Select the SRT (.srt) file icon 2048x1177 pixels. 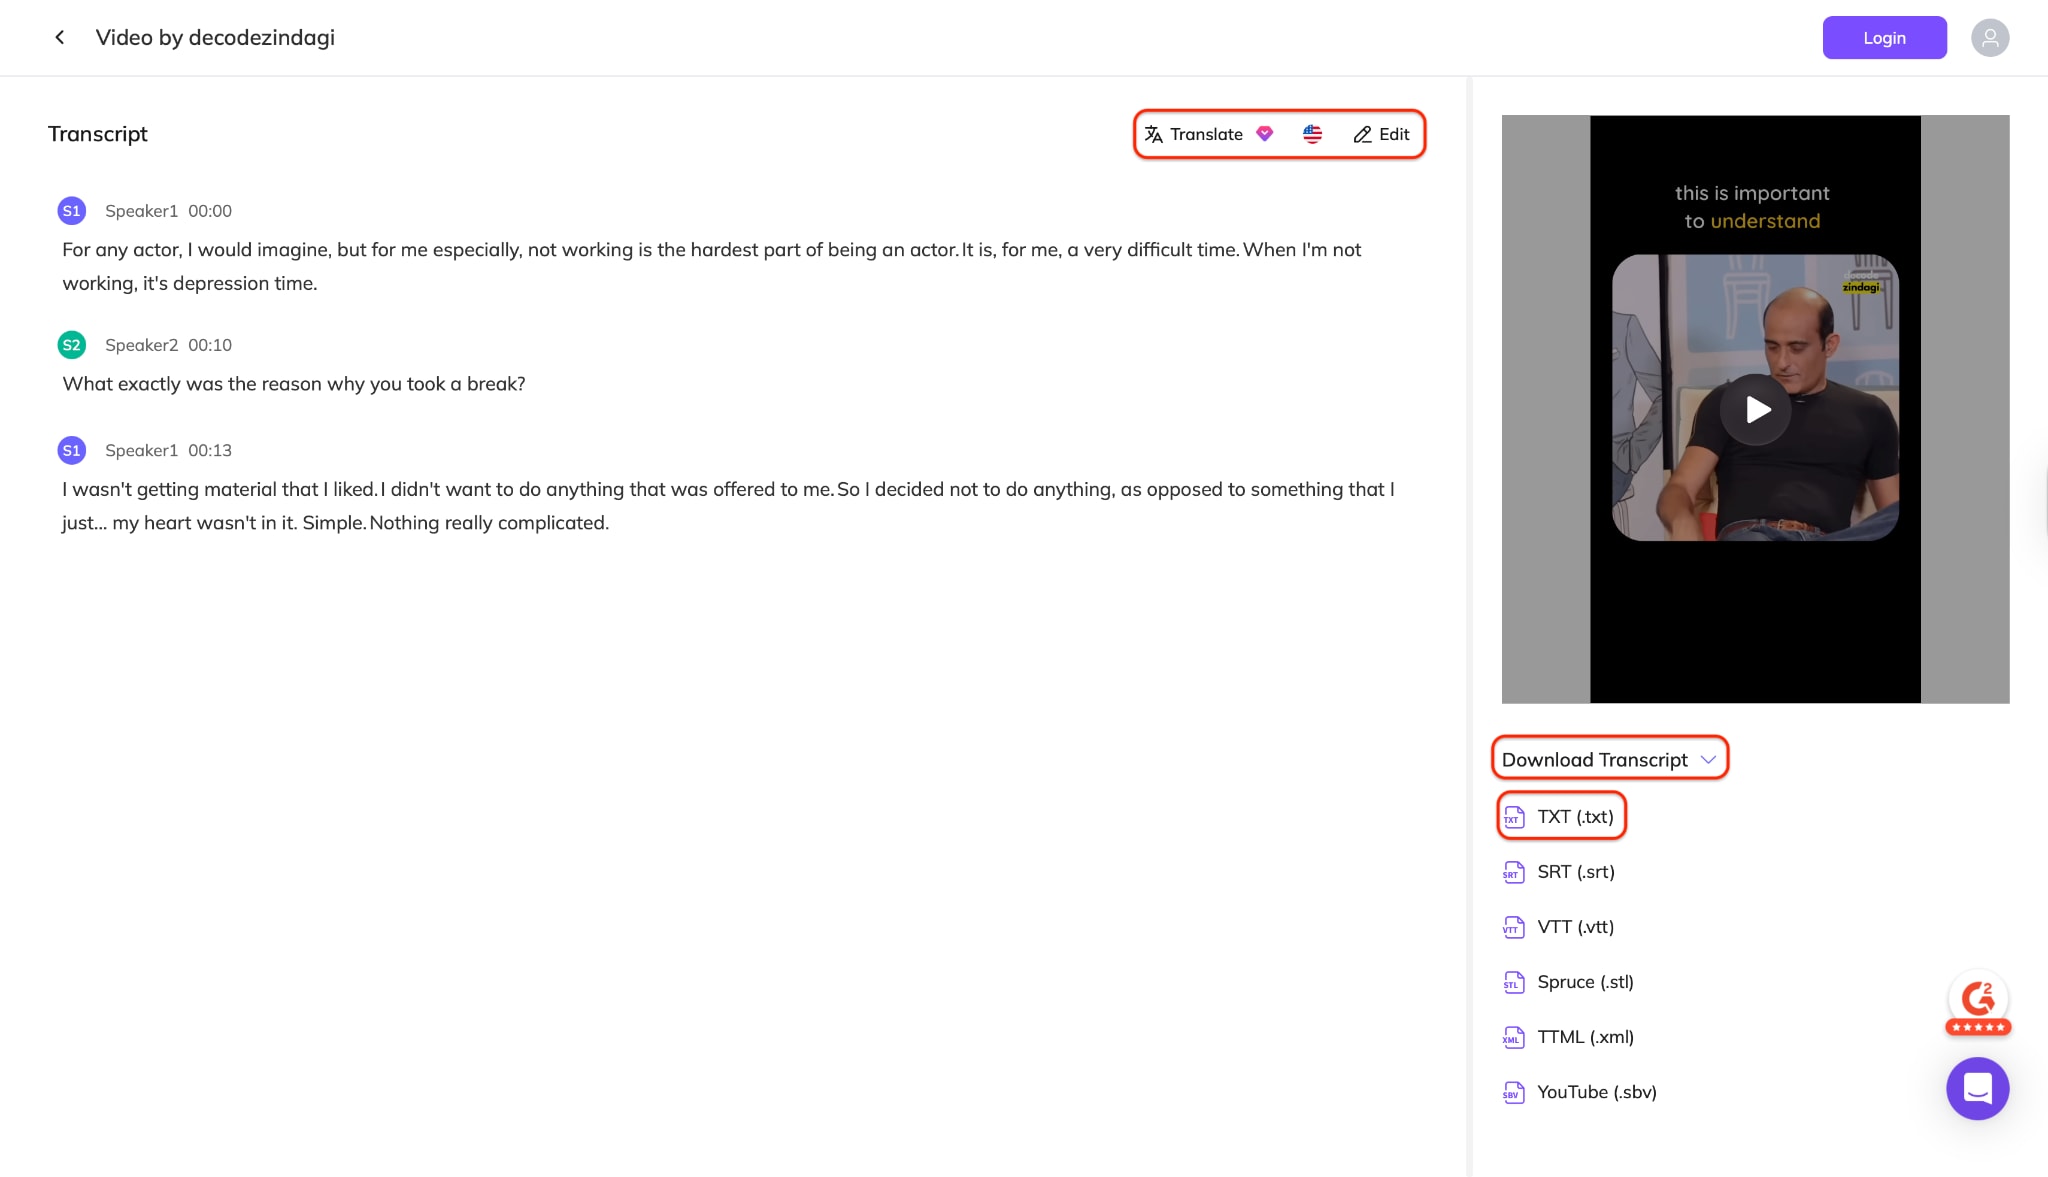[1514, 872]
